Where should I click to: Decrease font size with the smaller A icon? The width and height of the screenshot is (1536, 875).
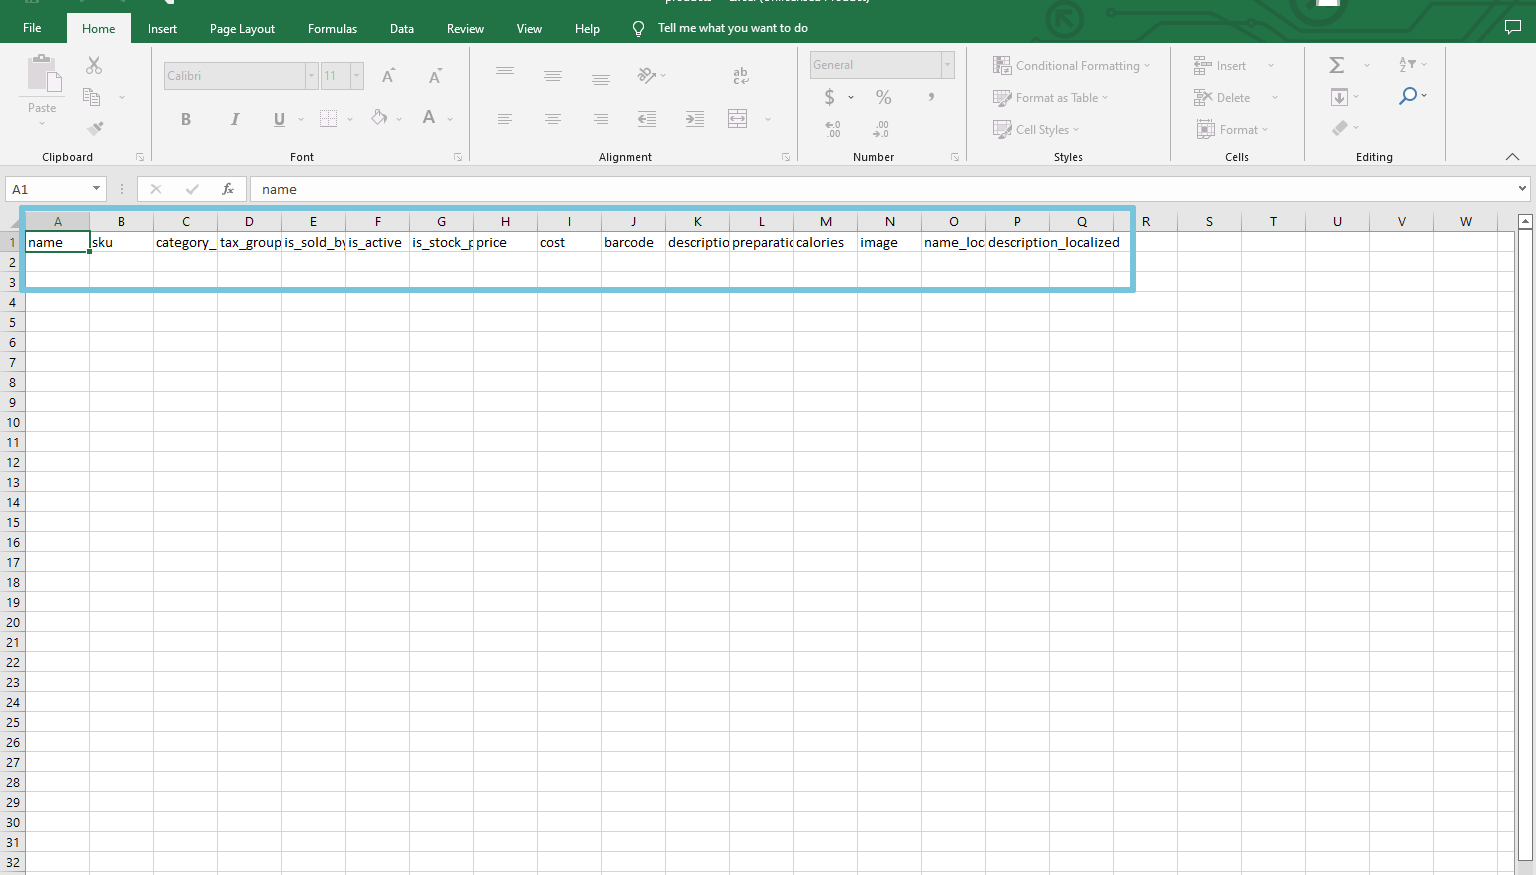[435, 76]
